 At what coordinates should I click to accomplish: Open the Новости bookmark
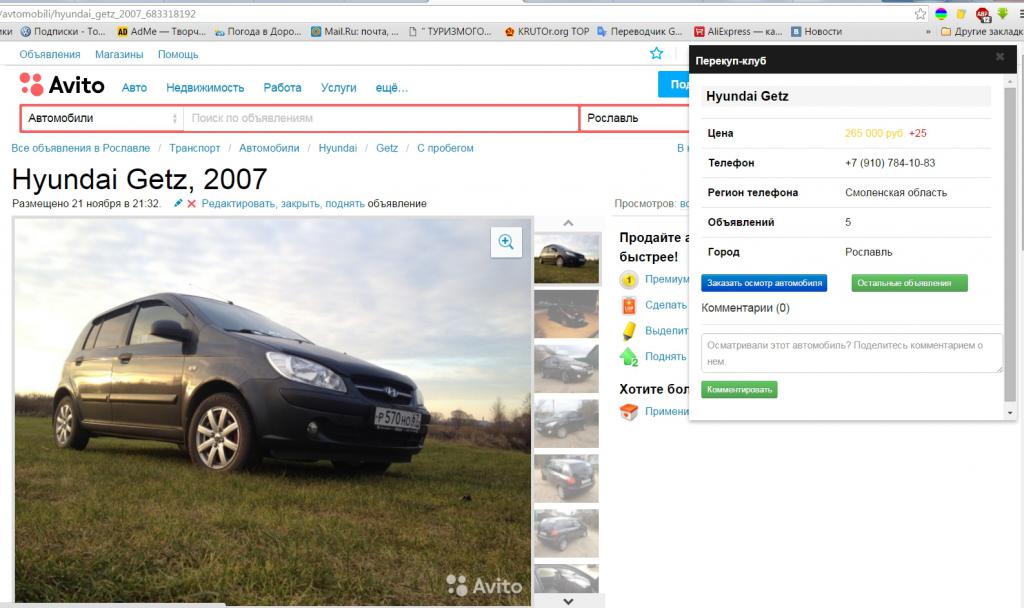point(816,31)
